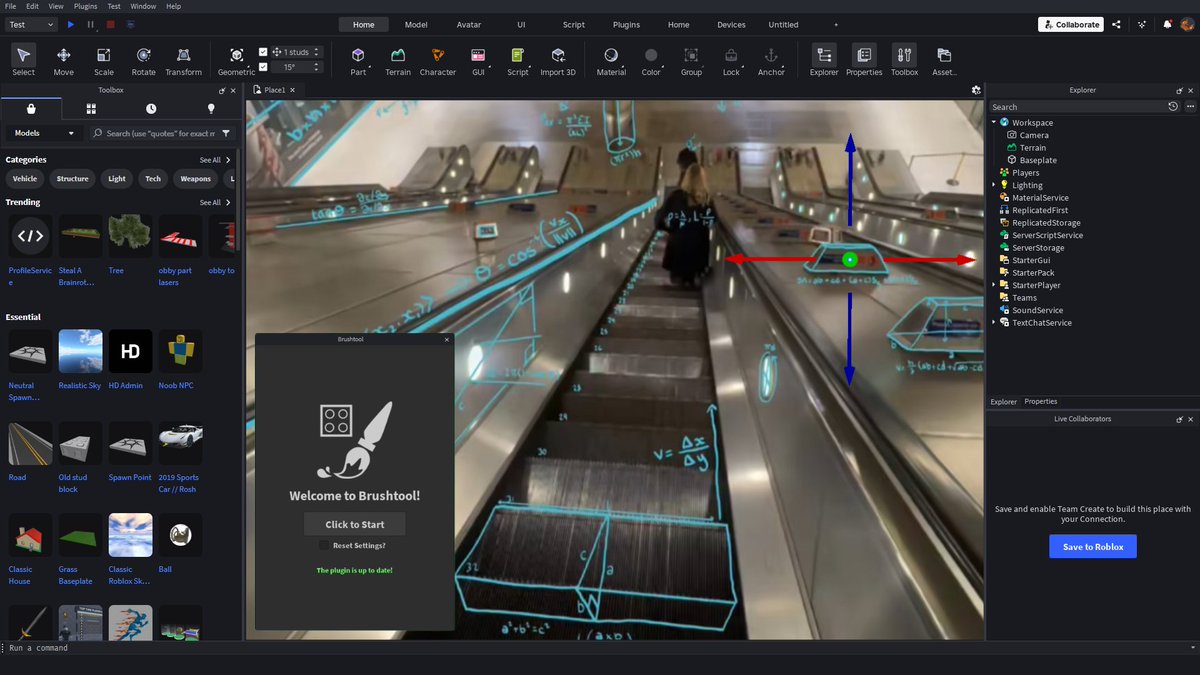Adjust the studs increment stepper
This screenshot has height=675, width=1200.
317,52
